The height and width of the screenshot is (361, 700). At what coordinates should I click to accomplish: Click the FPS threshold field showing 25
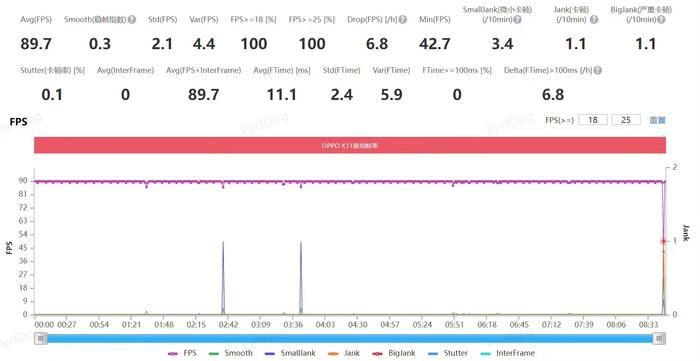[x=626, y=120]
